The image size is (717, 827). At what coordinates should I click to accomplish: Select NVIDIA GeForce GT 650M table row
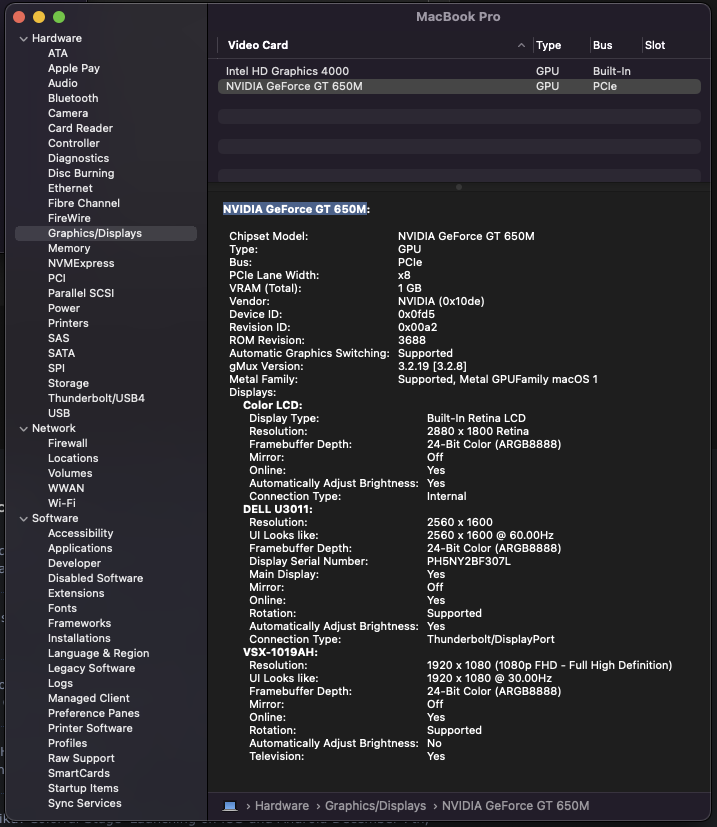[x=459, y=86]
